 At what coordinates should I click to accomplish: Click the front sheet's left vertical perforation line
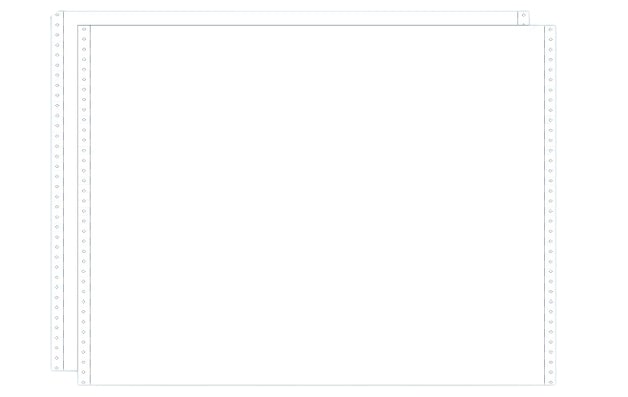tap(91, 205)
